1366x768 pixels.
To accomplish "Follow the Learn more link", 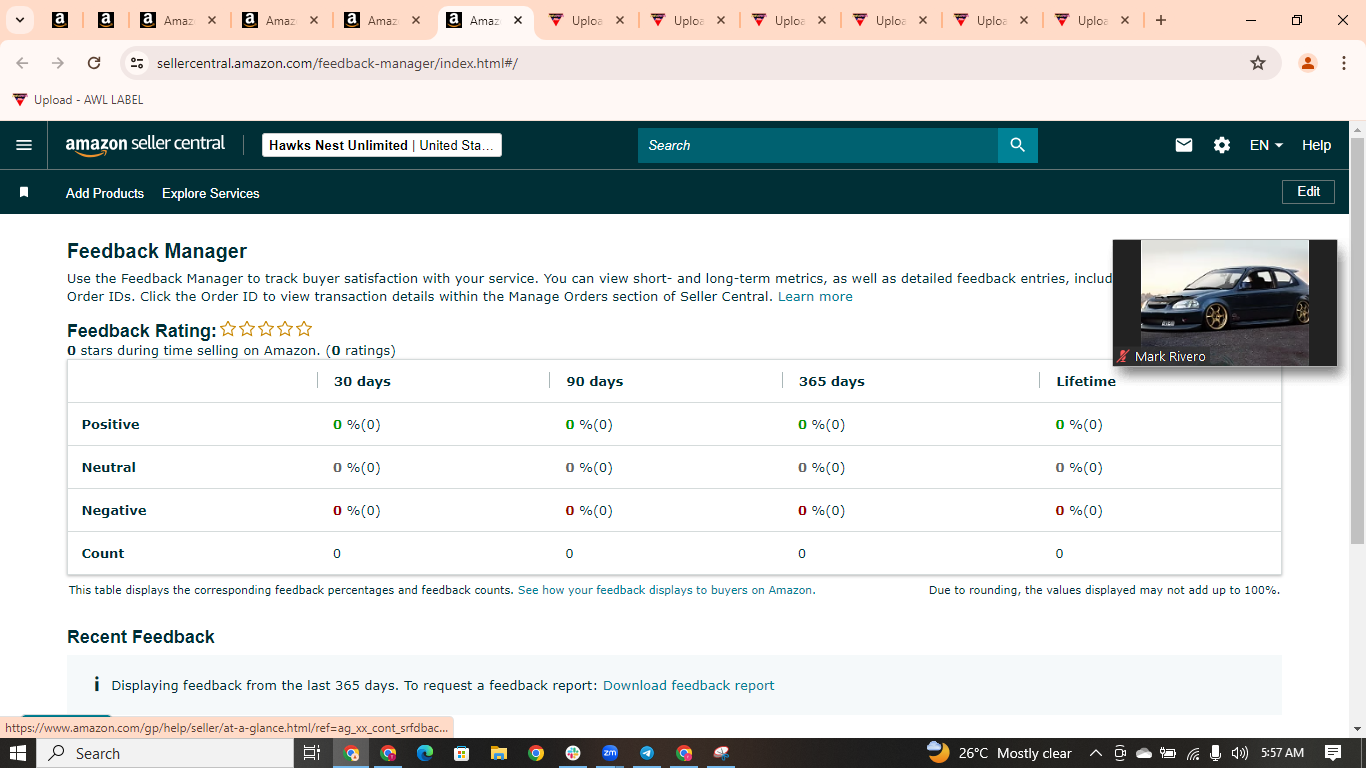I will pyautogui.click(x=815, y=297).
